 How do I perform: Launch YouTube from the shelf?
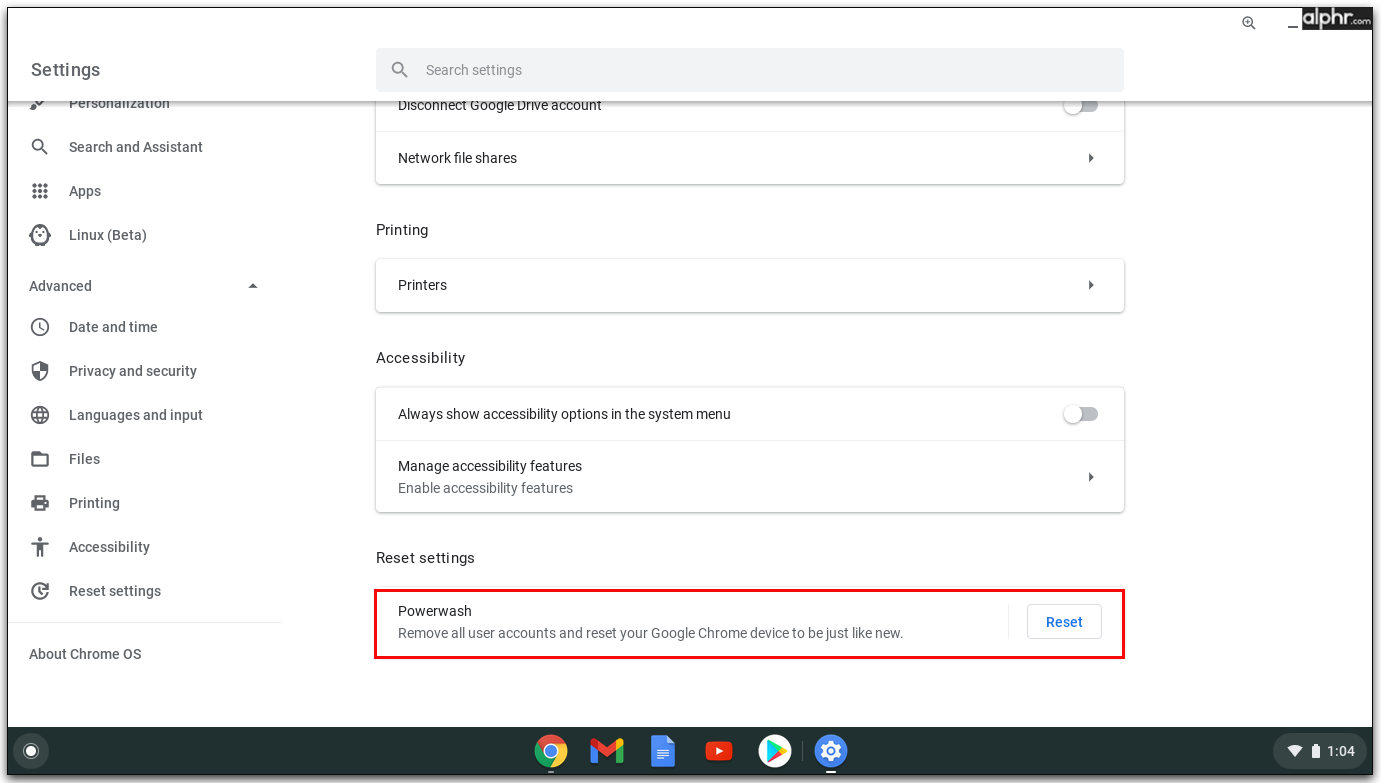[x=719, y=751]
